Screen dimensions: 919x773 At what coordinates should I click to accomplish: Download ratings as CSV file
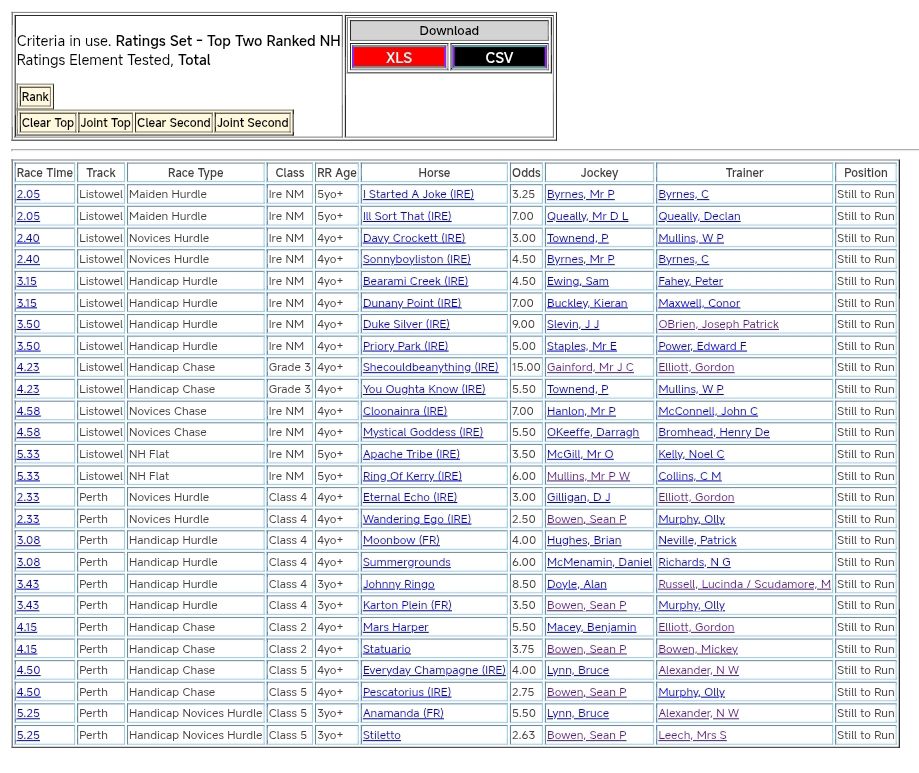499,57
